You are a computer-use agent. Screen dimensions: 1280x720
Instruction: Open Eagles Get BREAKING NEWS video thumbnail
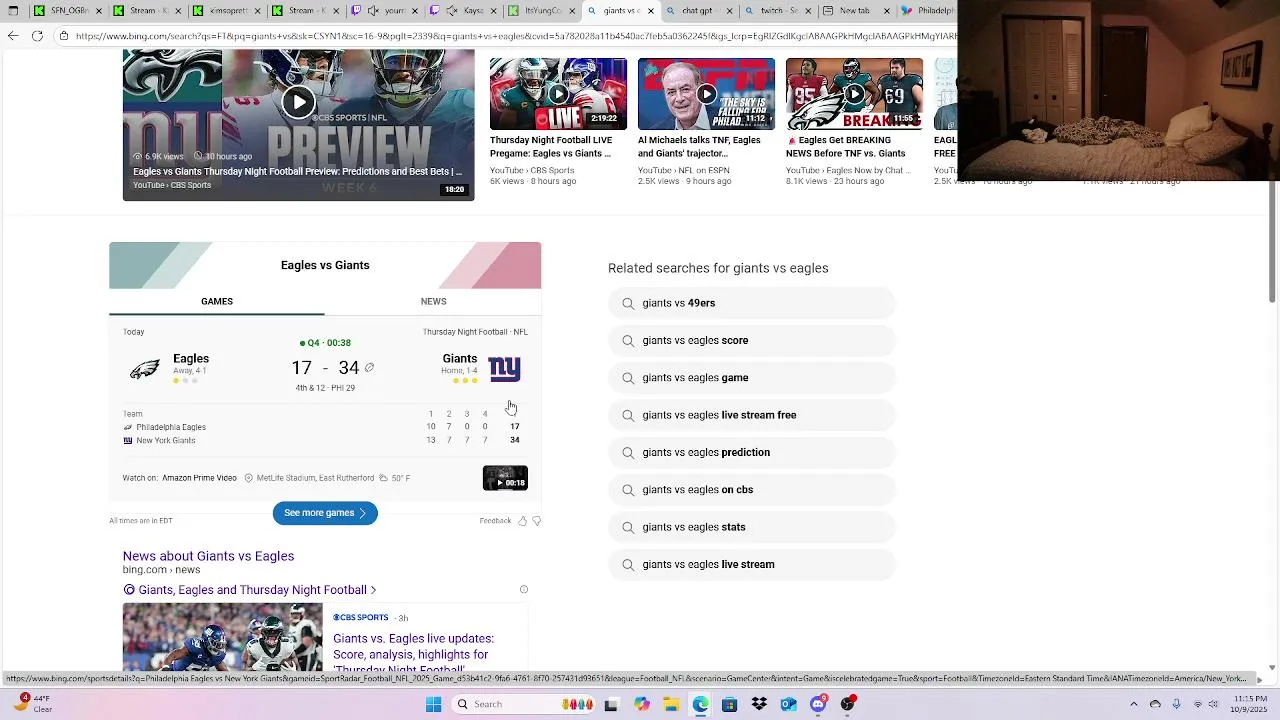coord(854,94)
